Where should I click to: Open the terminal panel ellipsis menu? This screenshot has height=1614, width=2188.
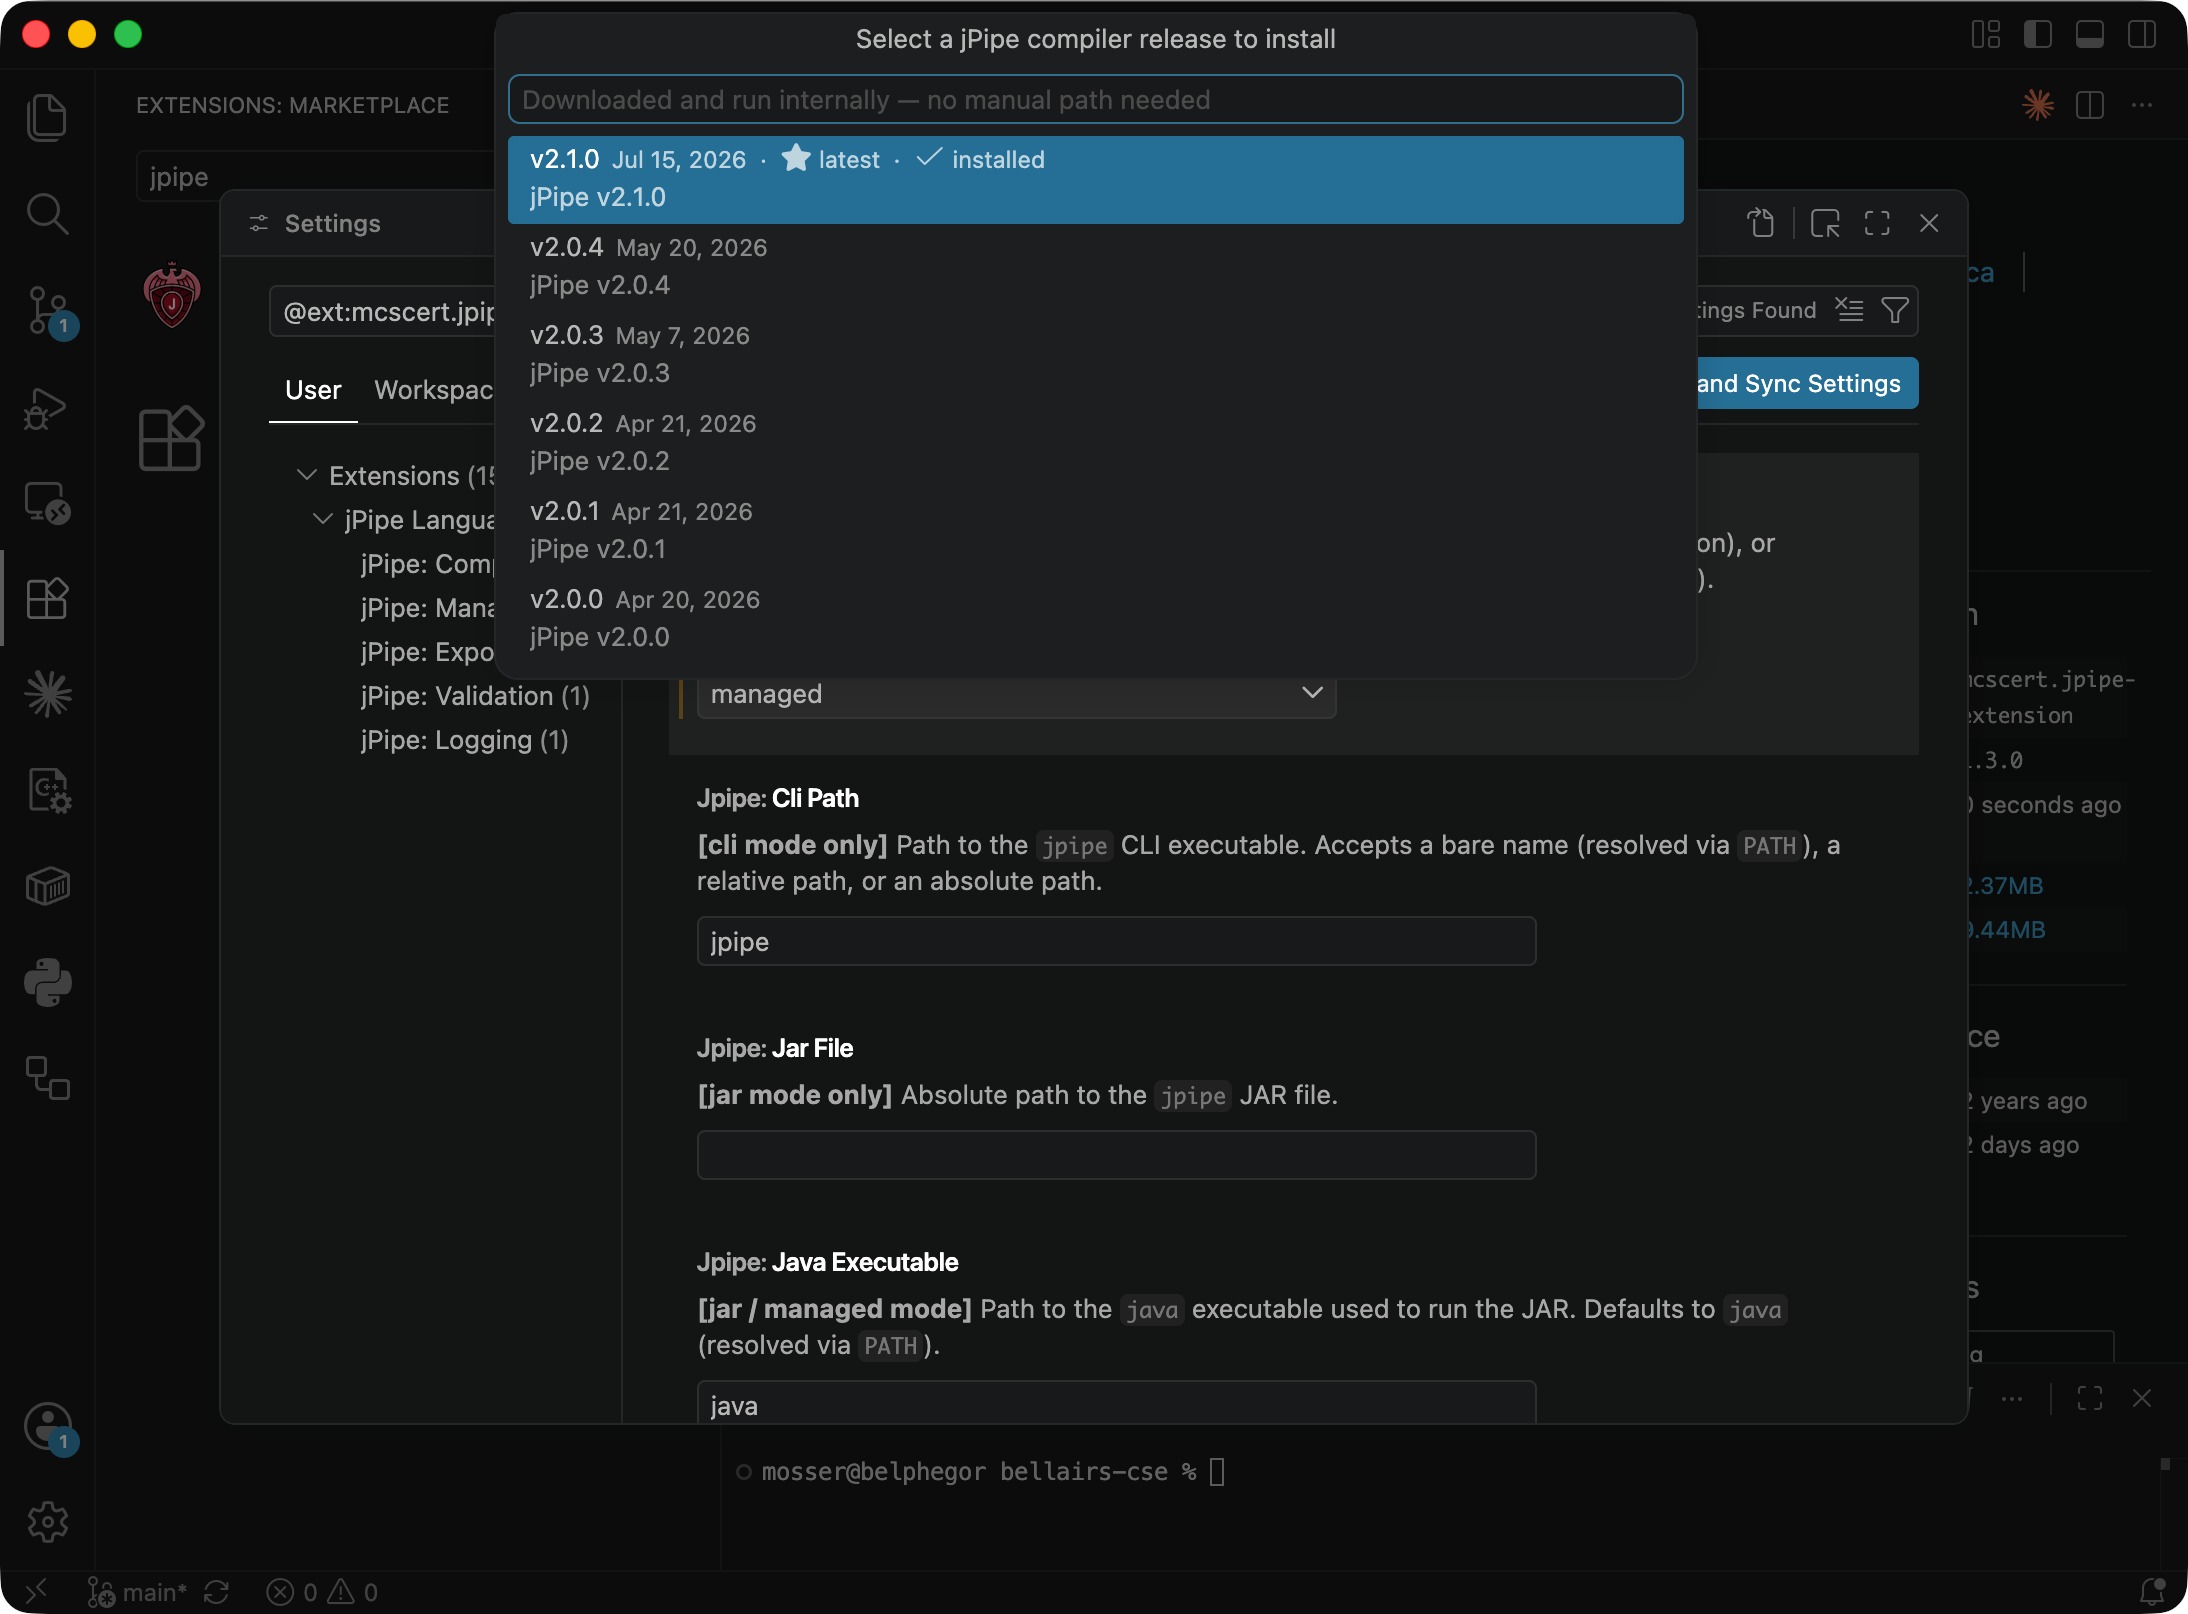tap(2012, 1399)
